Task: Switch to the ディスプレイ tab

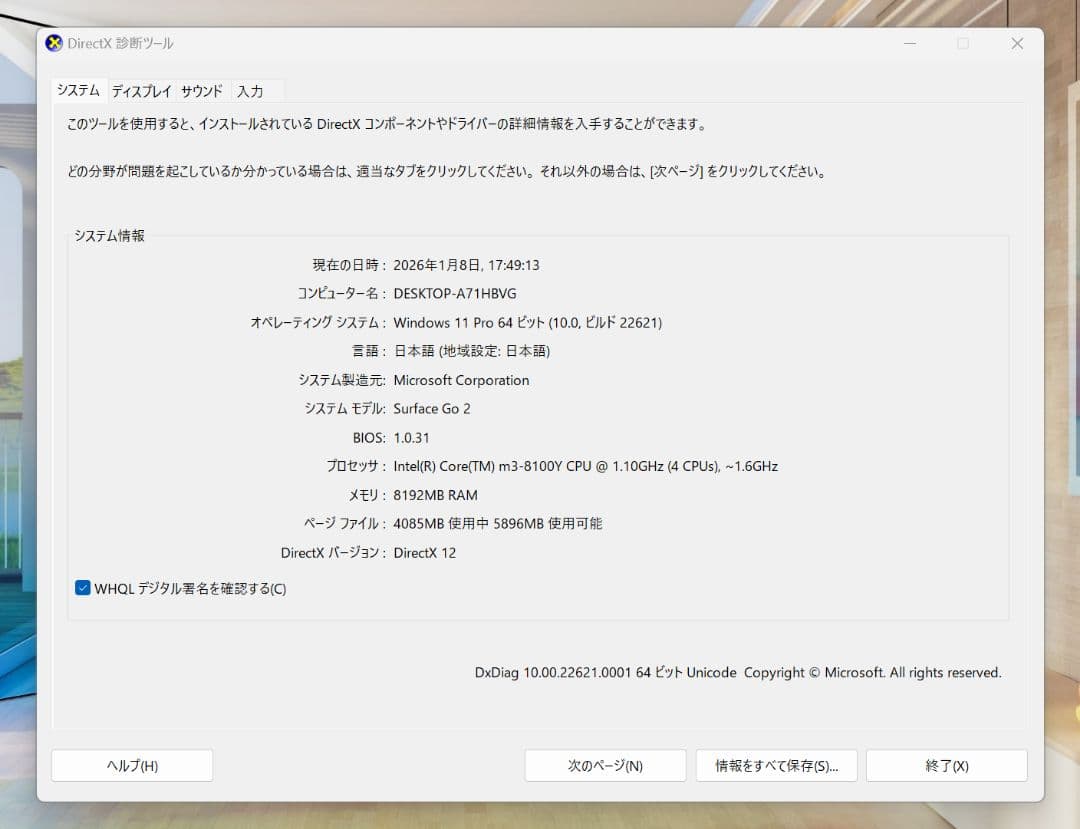Action: 141,91
